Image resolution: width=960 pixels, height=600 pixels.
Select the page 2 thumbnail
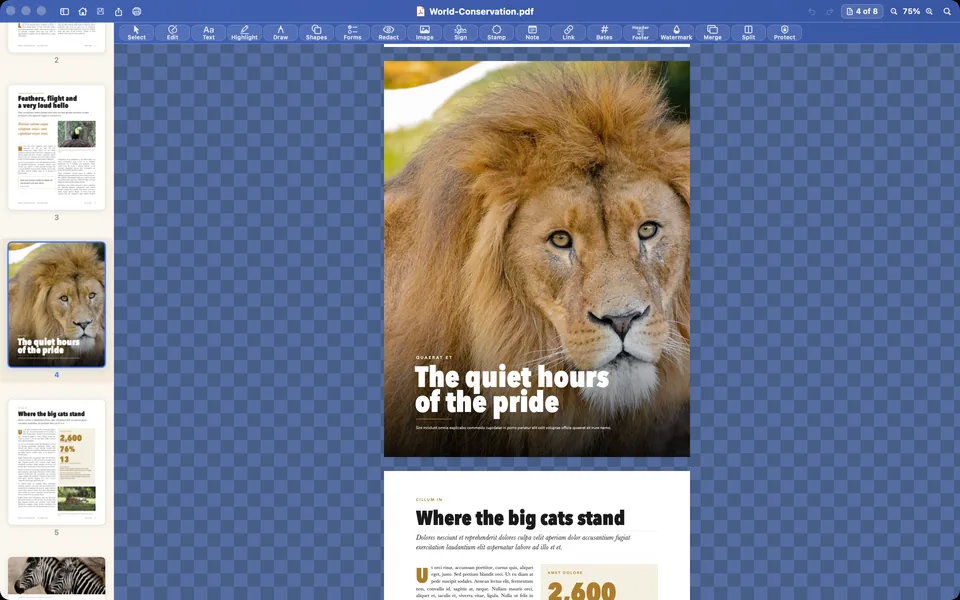point(56,37)
